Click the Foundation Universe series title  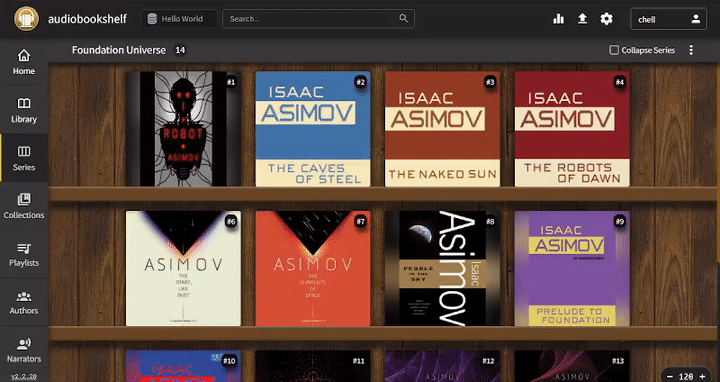(x=118, y=50)
